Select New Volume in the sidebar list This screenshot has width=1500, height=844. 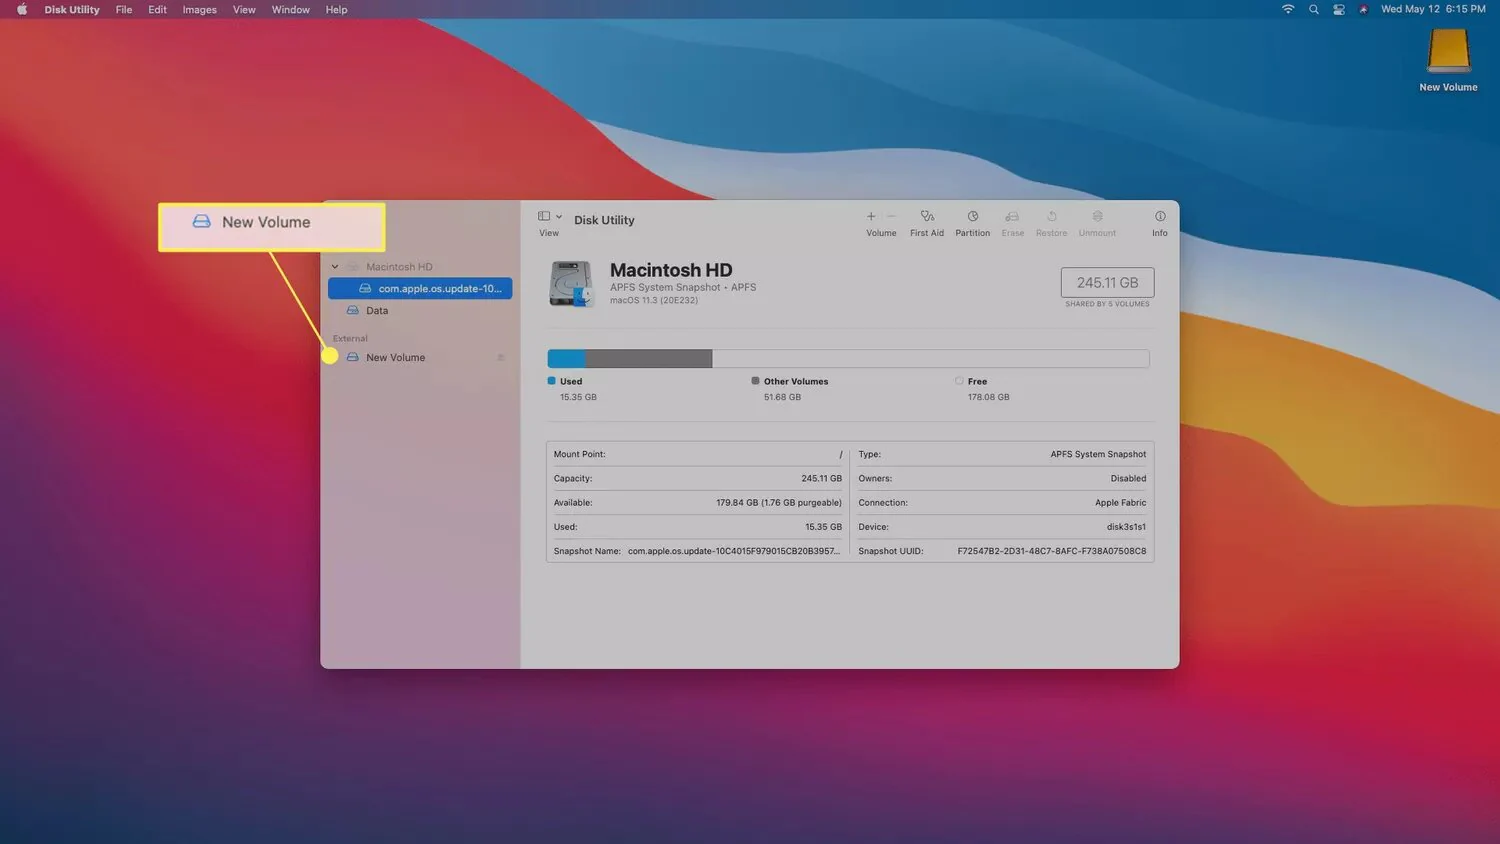coord(395,358)
